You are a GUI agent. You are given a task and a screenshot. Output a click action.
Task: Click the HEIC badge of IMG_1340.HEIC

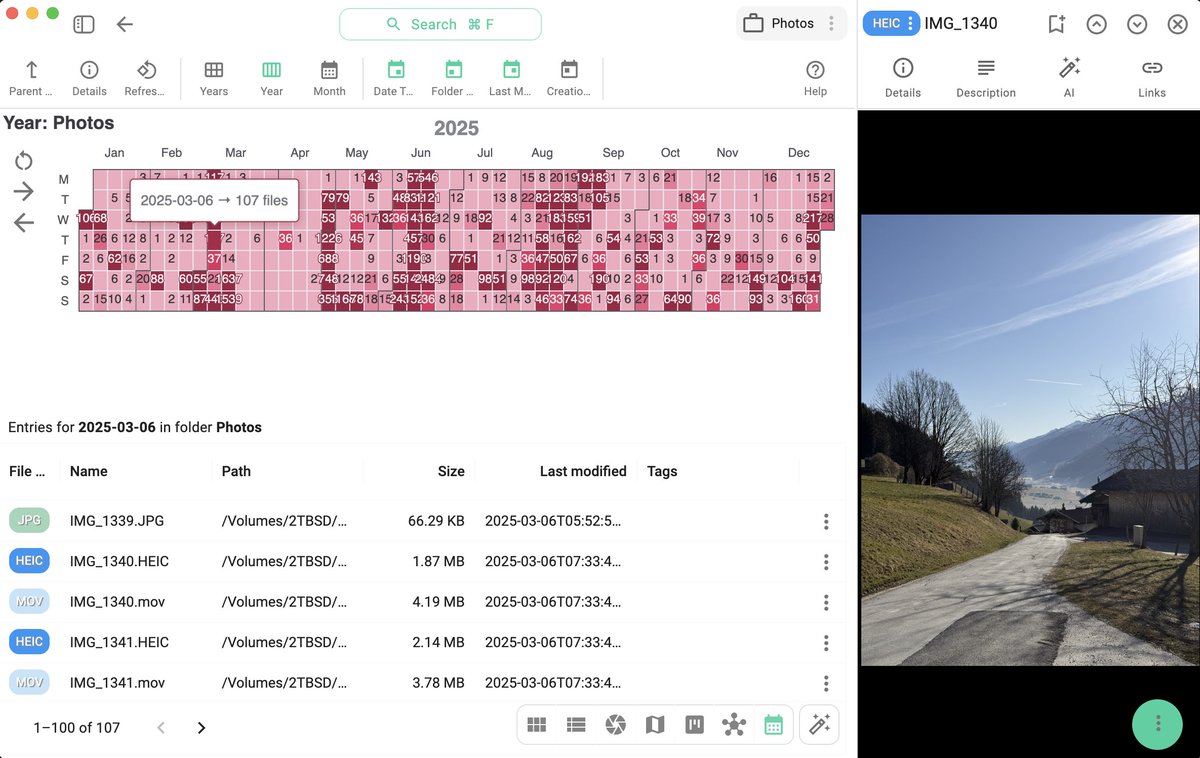click(29, 561)
